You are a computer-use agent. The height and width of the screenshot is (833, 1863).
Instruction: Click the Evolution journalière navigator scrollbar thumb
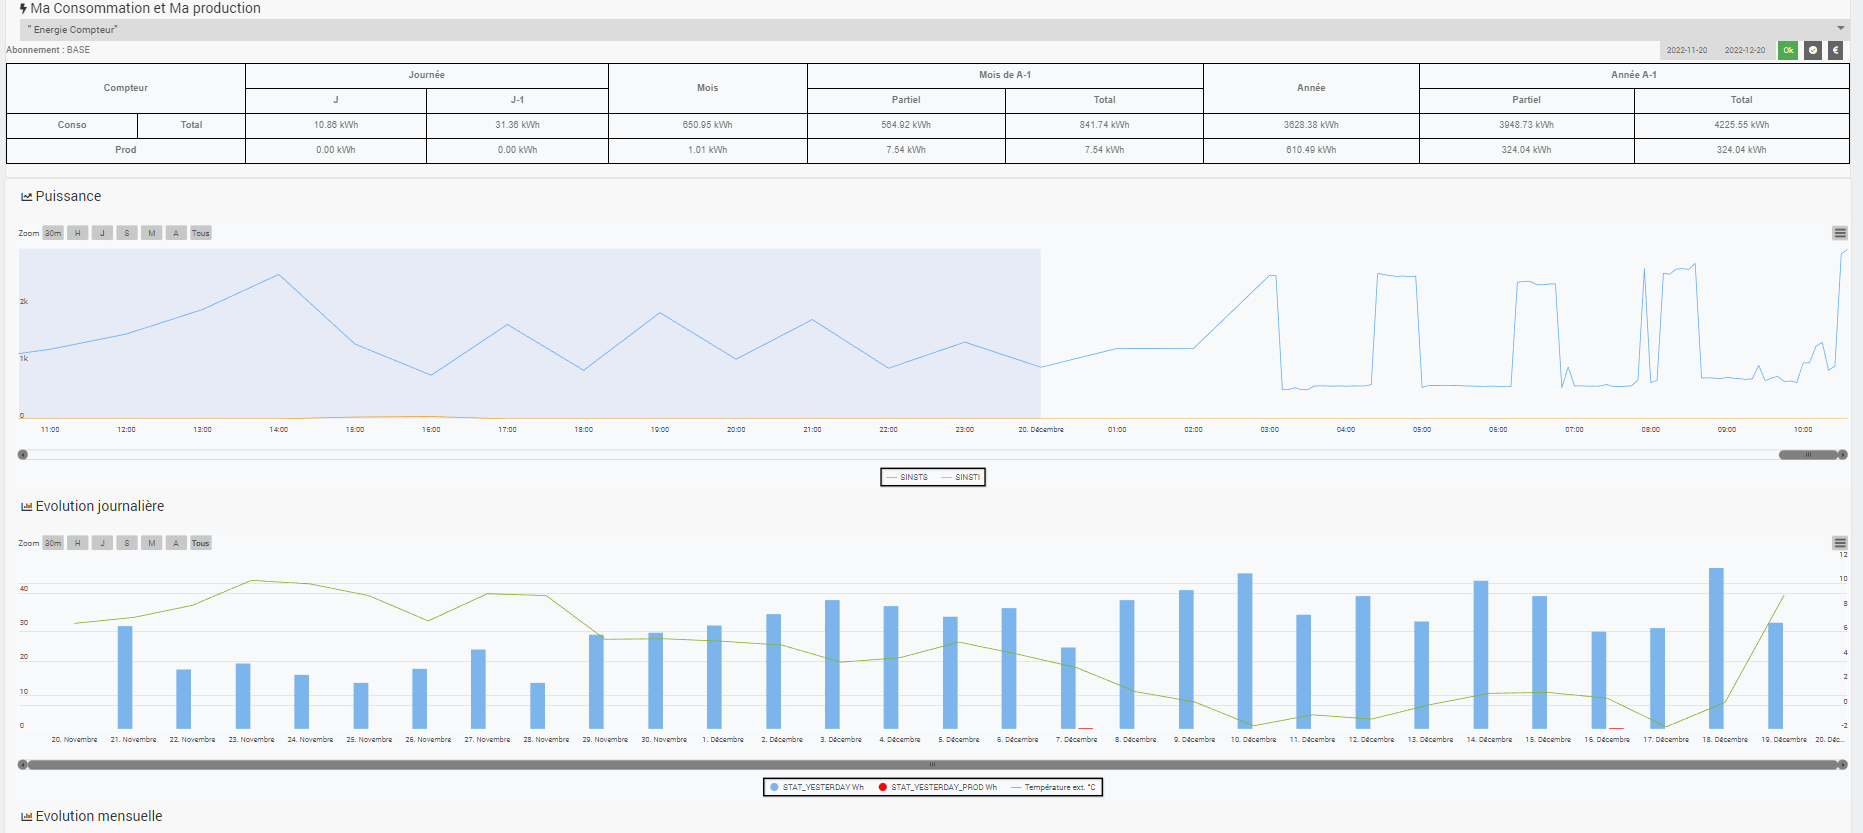[x=933, y=765]
